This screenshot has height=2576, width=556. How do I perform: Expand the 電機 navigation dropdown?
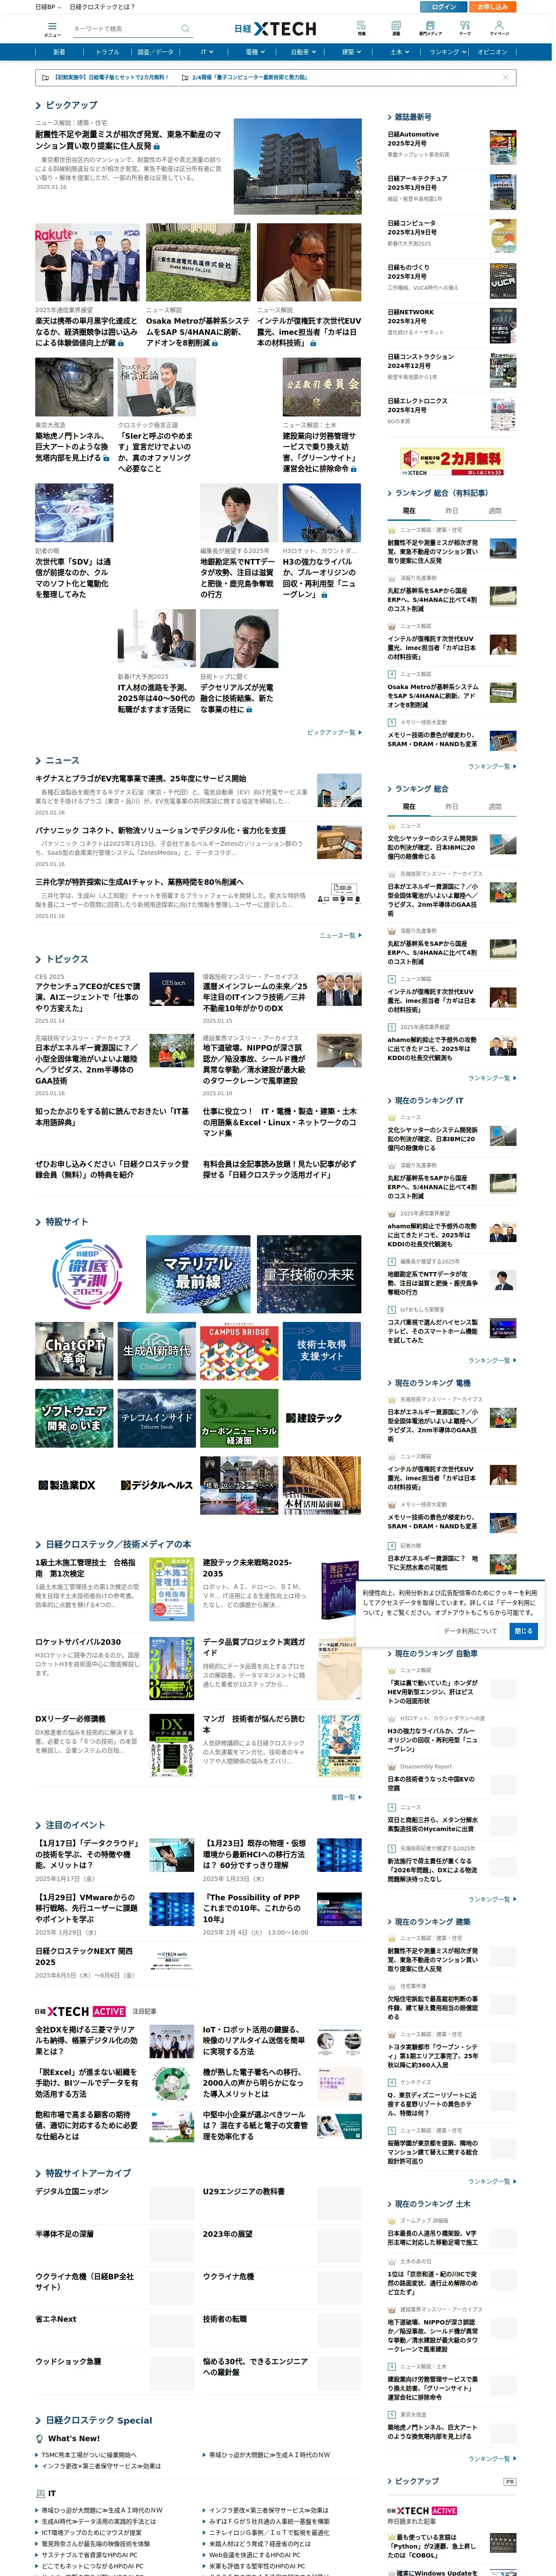(255, 52)
